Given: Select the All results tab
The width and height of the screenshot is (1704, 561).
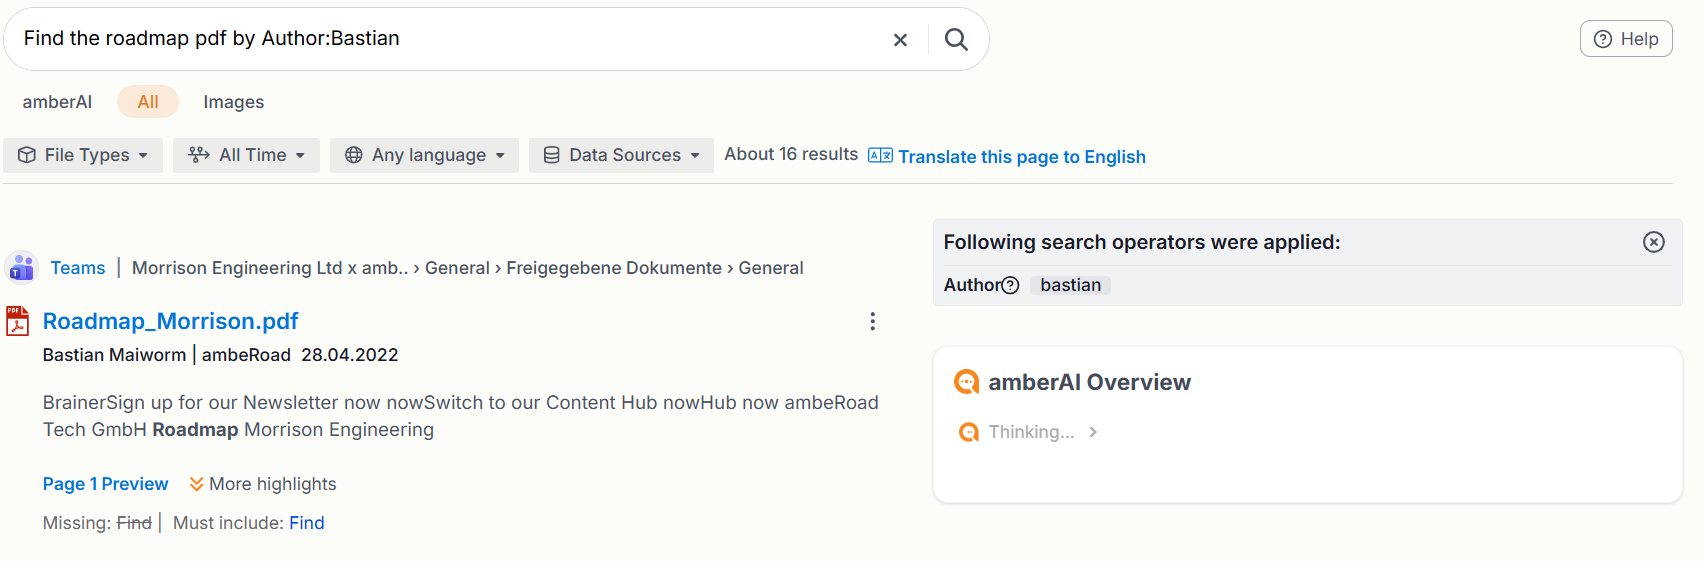Looking at the screenshot, I should coord(148,102).
